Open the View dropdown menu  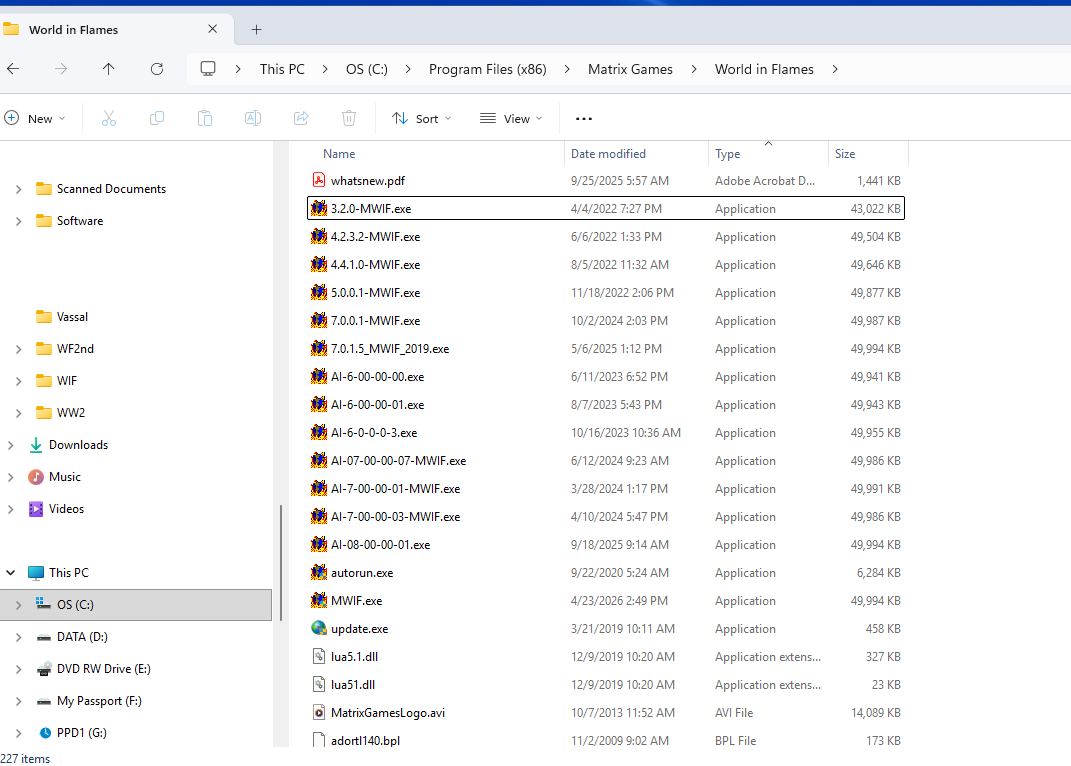[x=511, y=118]
